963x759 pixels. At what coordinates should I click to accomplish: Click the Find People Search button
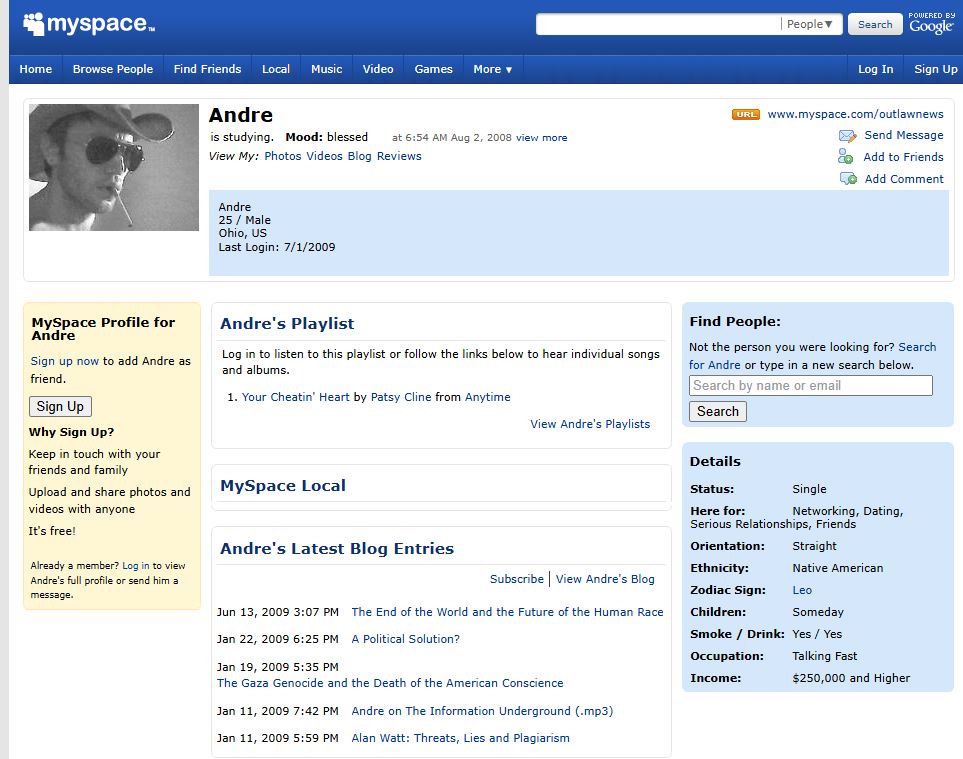718,411
